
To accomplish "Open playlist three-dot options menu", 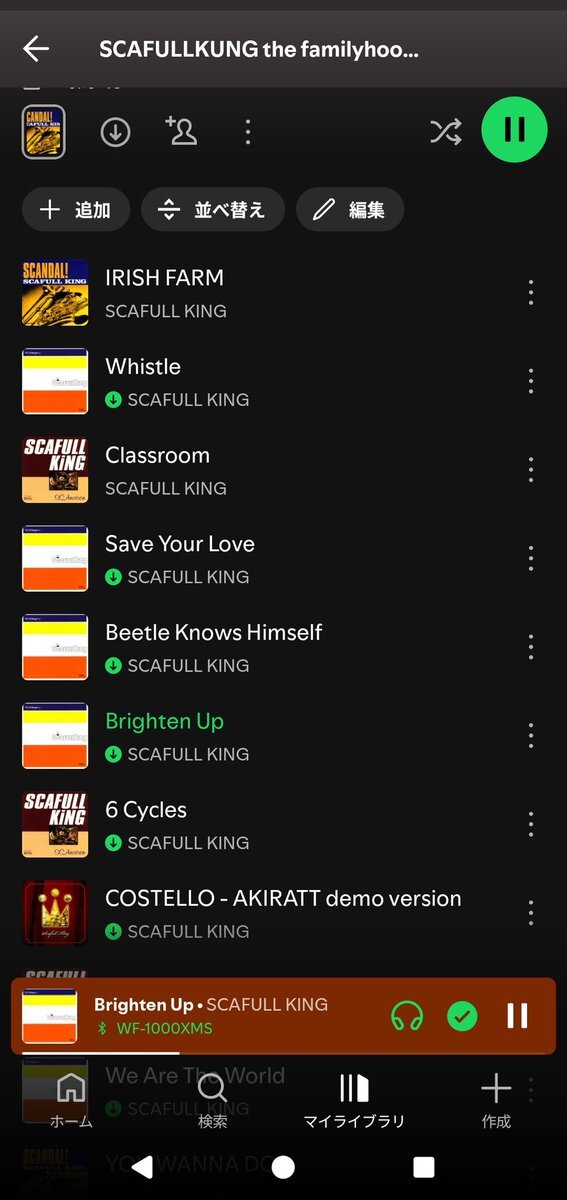I will click(x=248, y=132).
